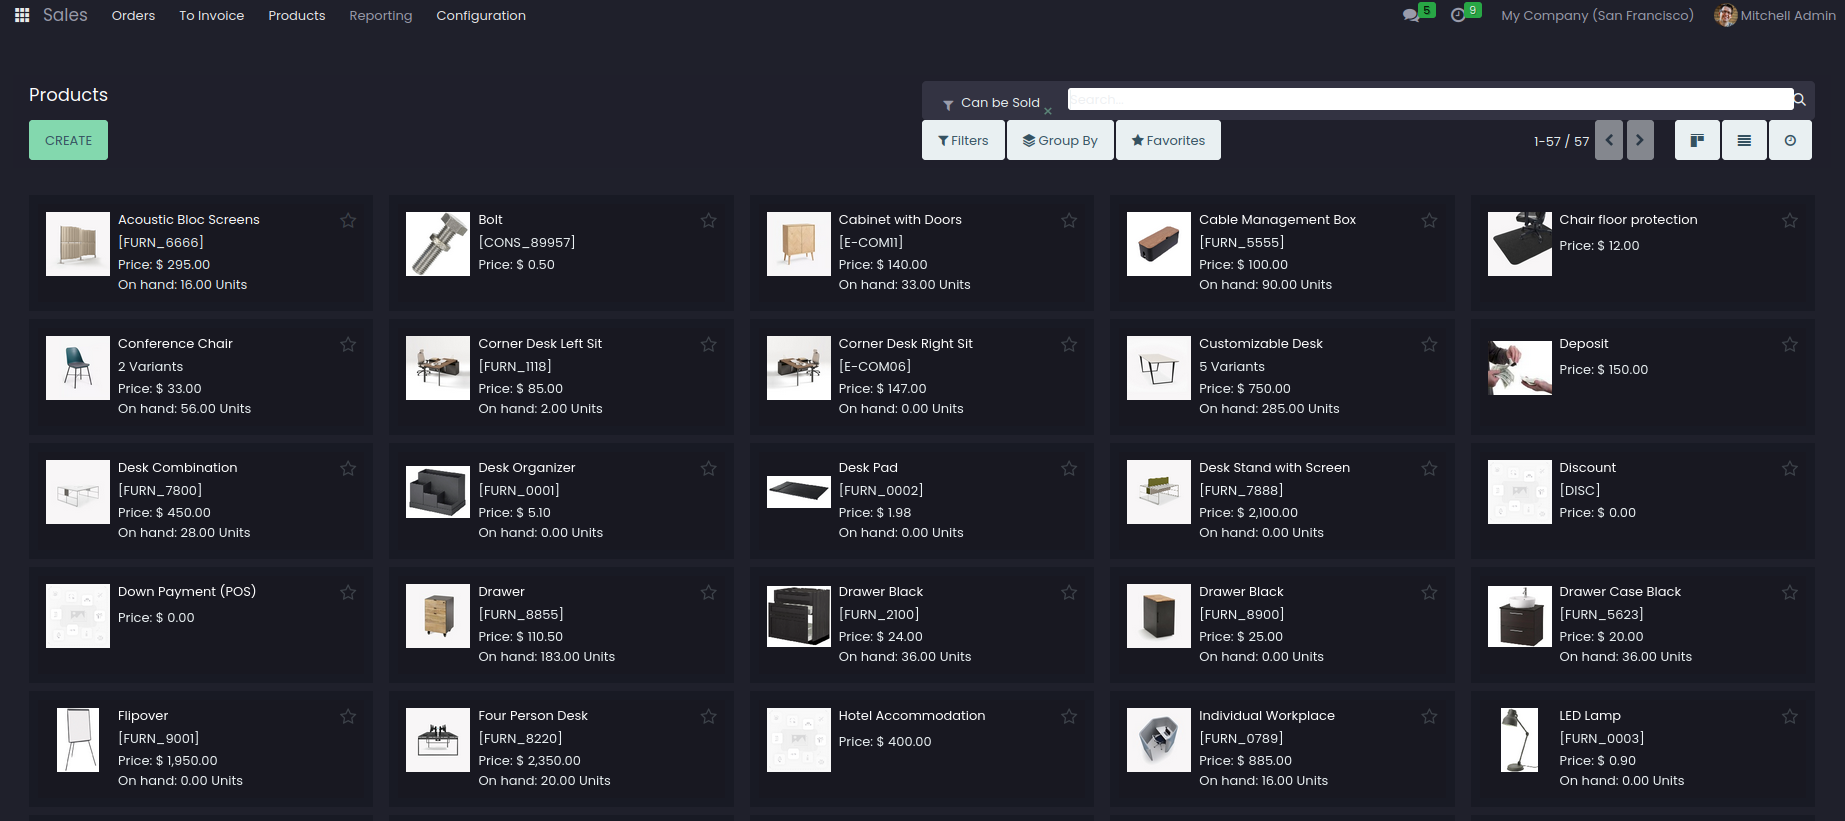Viewport: 1845px width, 821px height.
Task: Star the Chair floor protection product
Action: point(1790,220)
